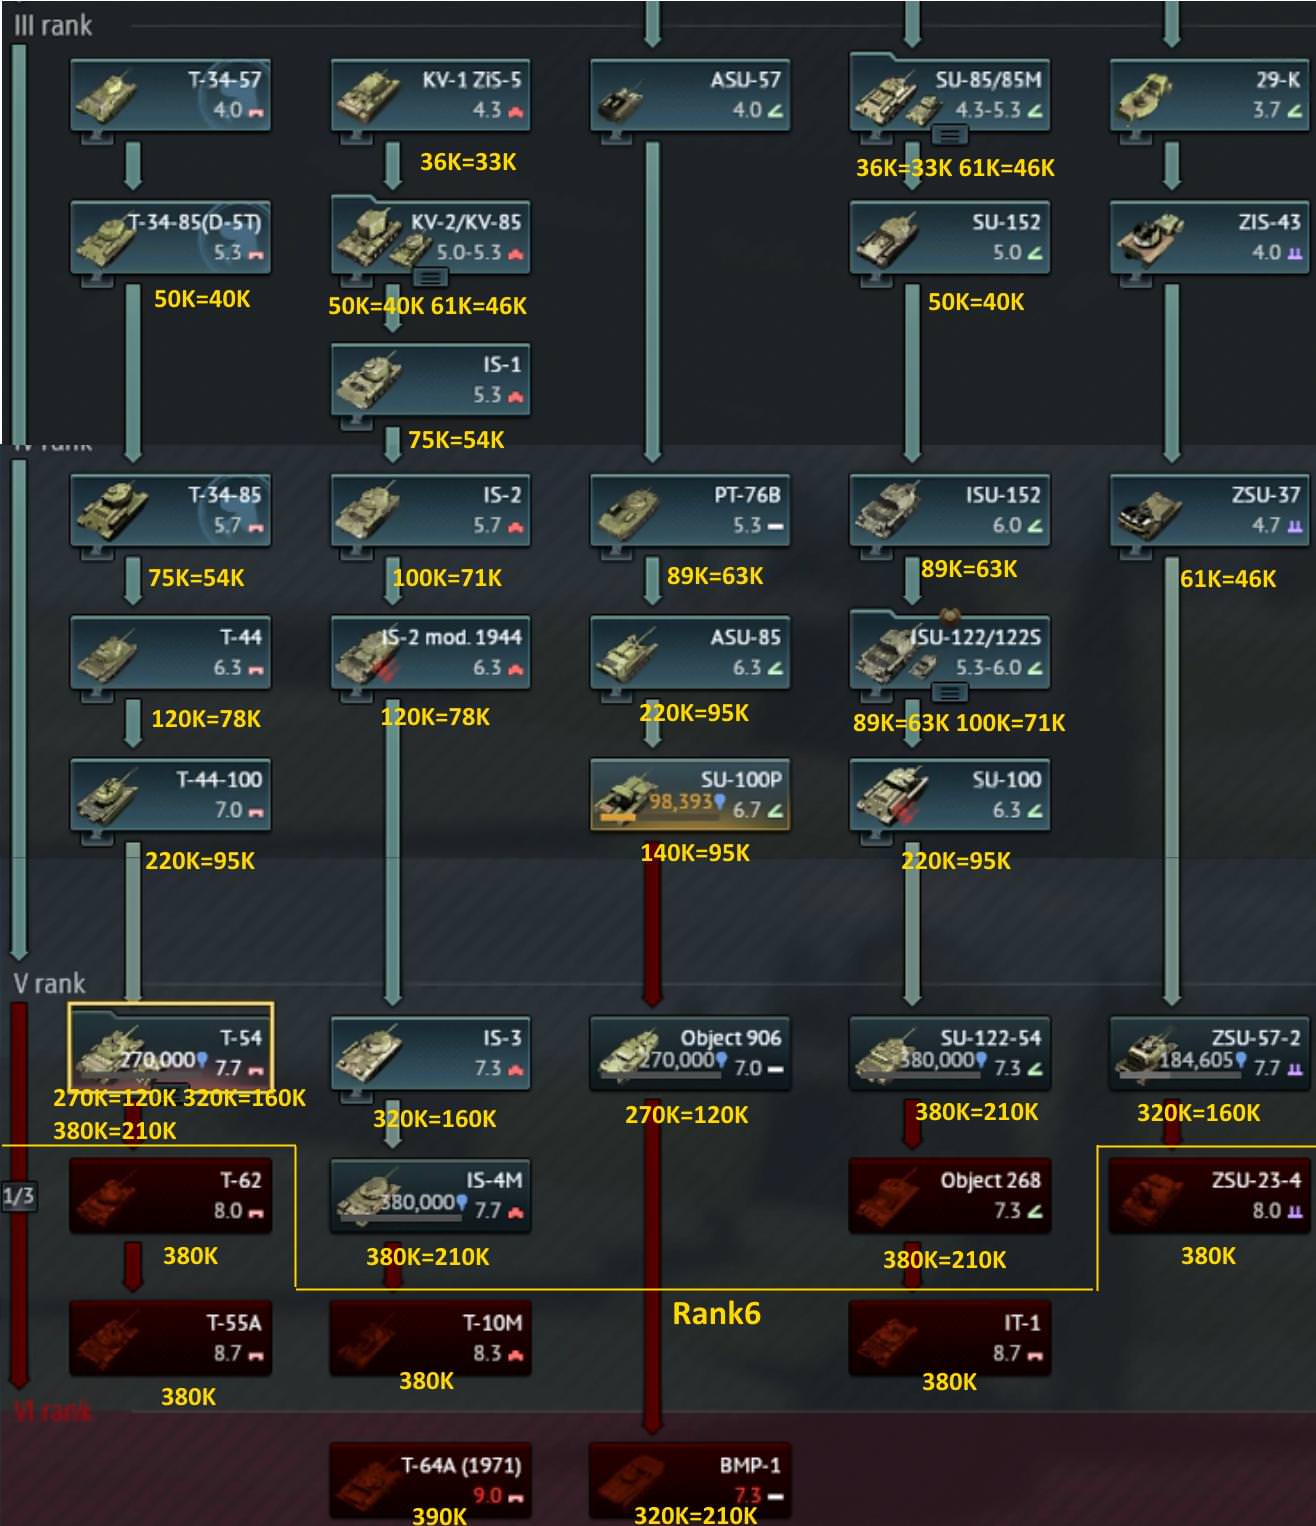This screenshot has height=1526, width=1316.
Task: Click the VI rank header label
Action: coord(53,1411)
